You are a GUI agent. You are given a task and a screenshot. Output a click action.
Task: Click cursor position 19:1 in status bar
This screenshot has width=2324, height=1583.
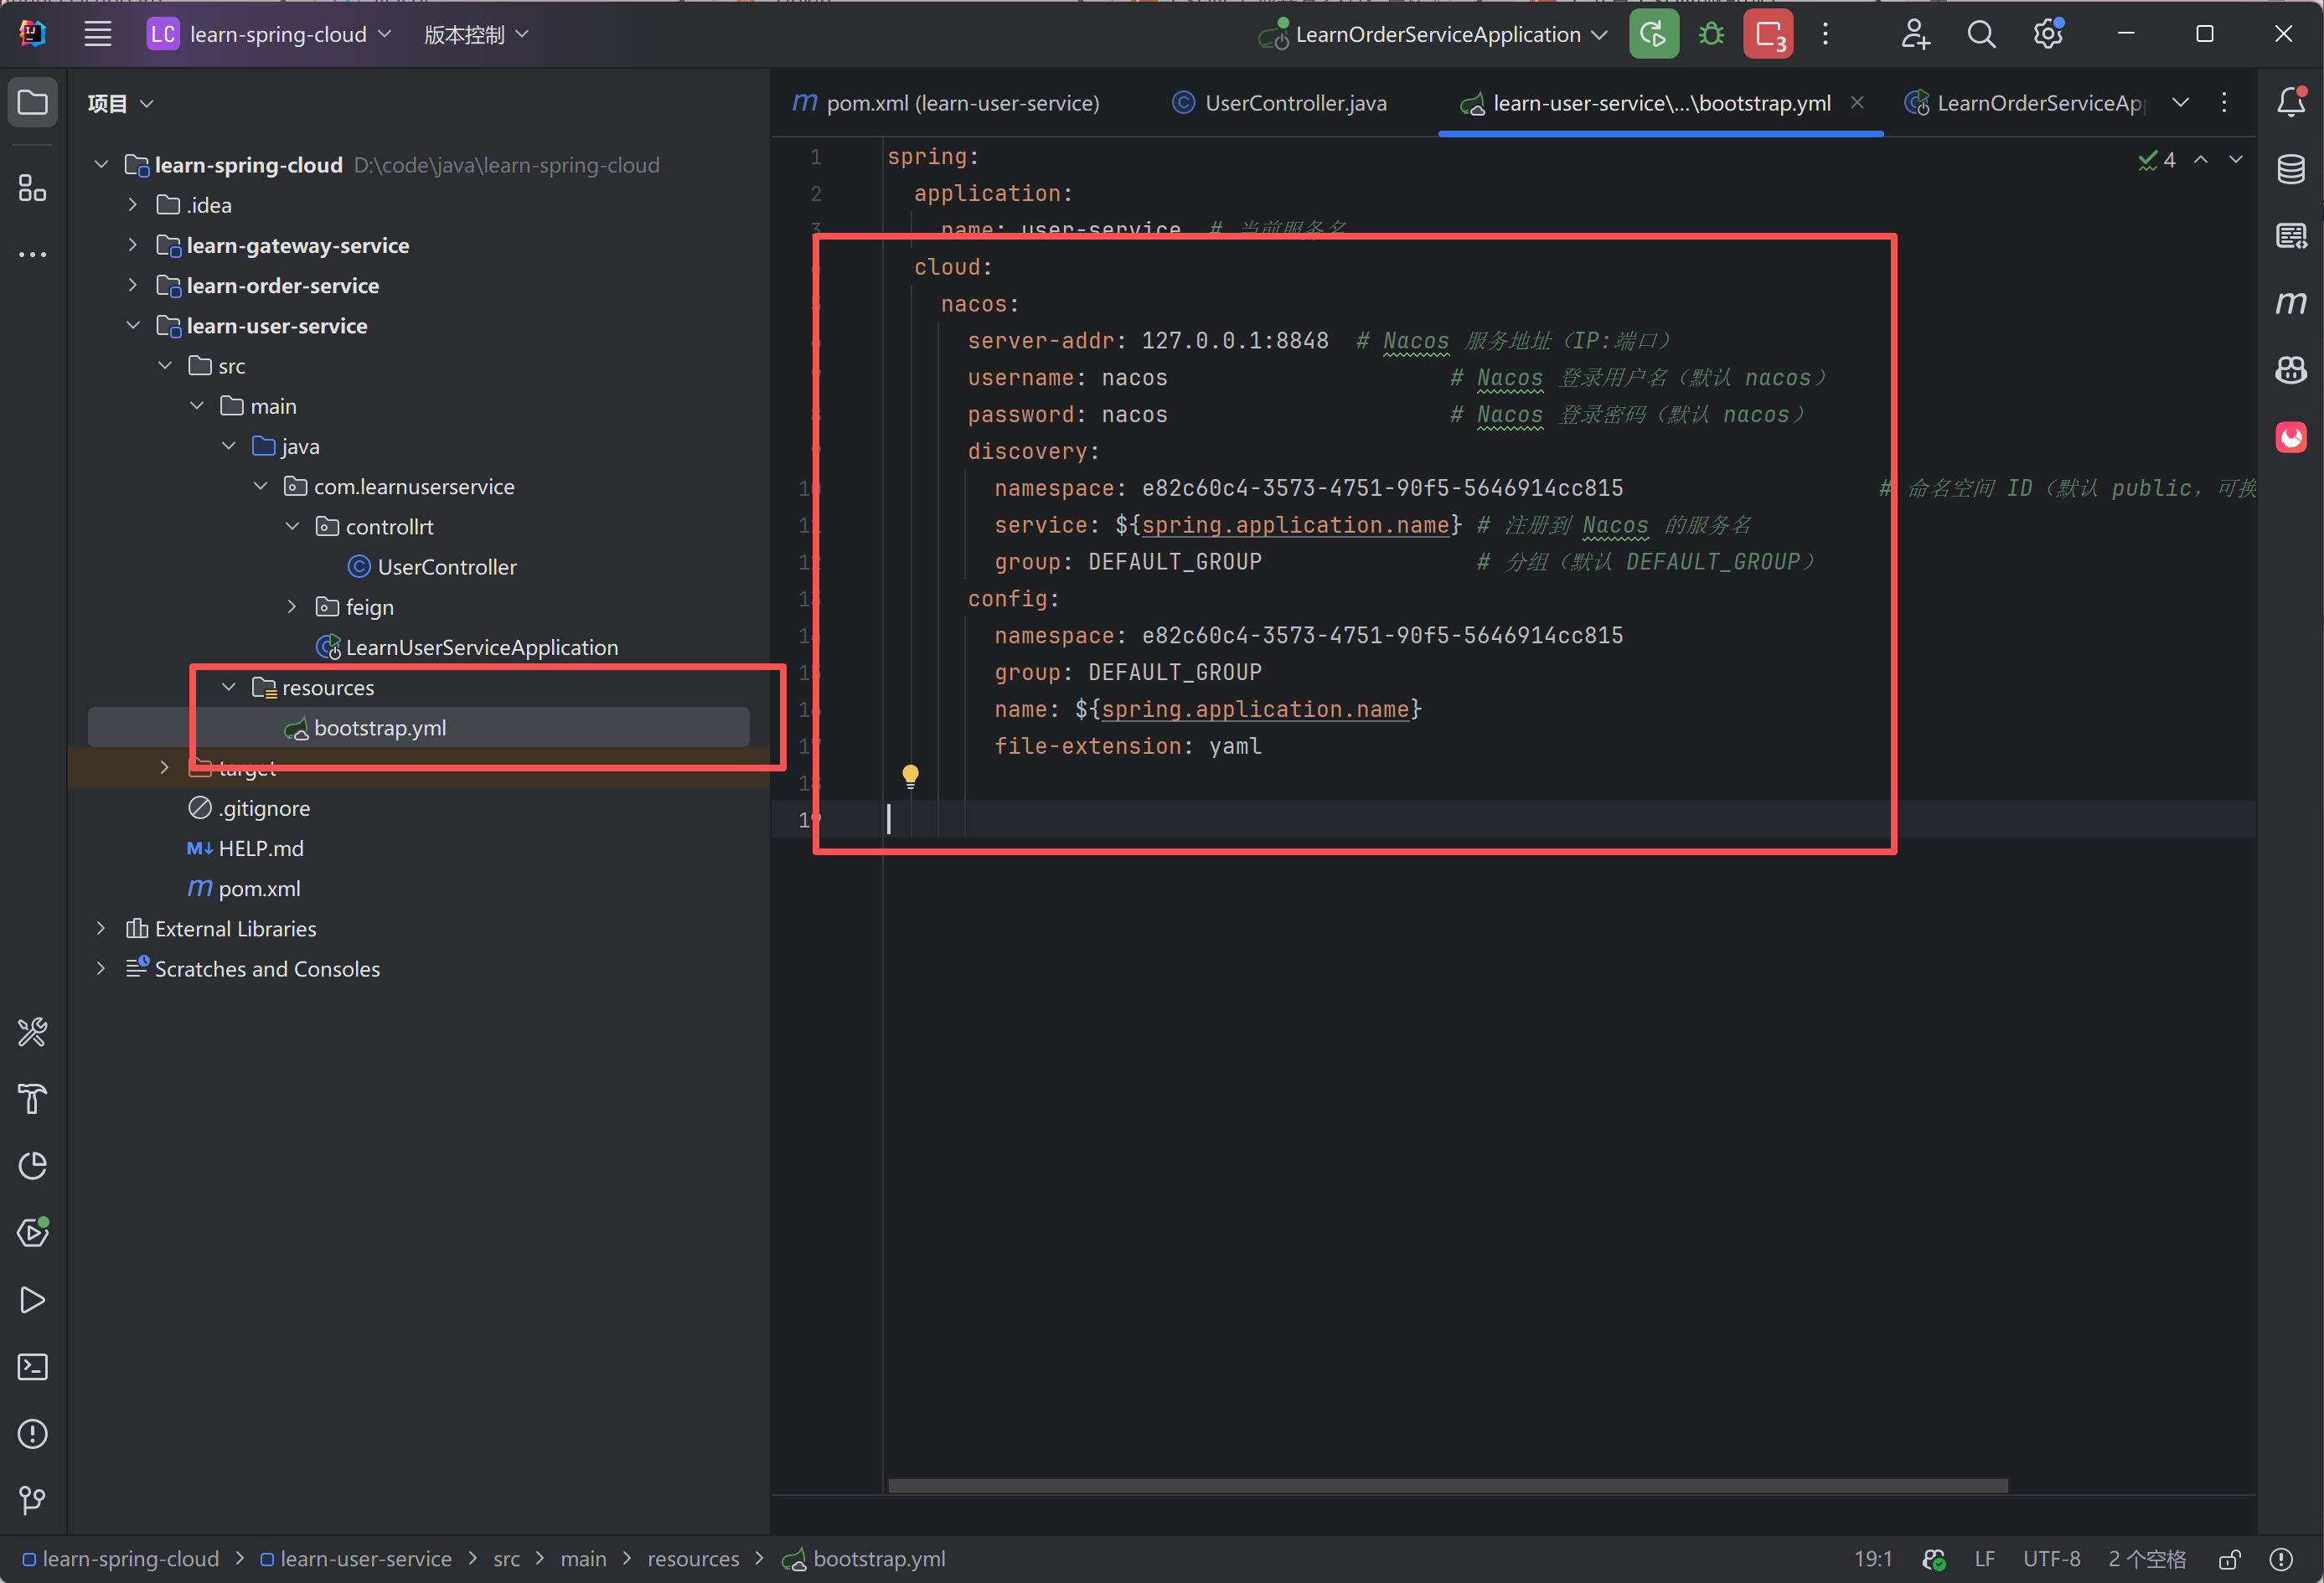pos(1873,1559)
